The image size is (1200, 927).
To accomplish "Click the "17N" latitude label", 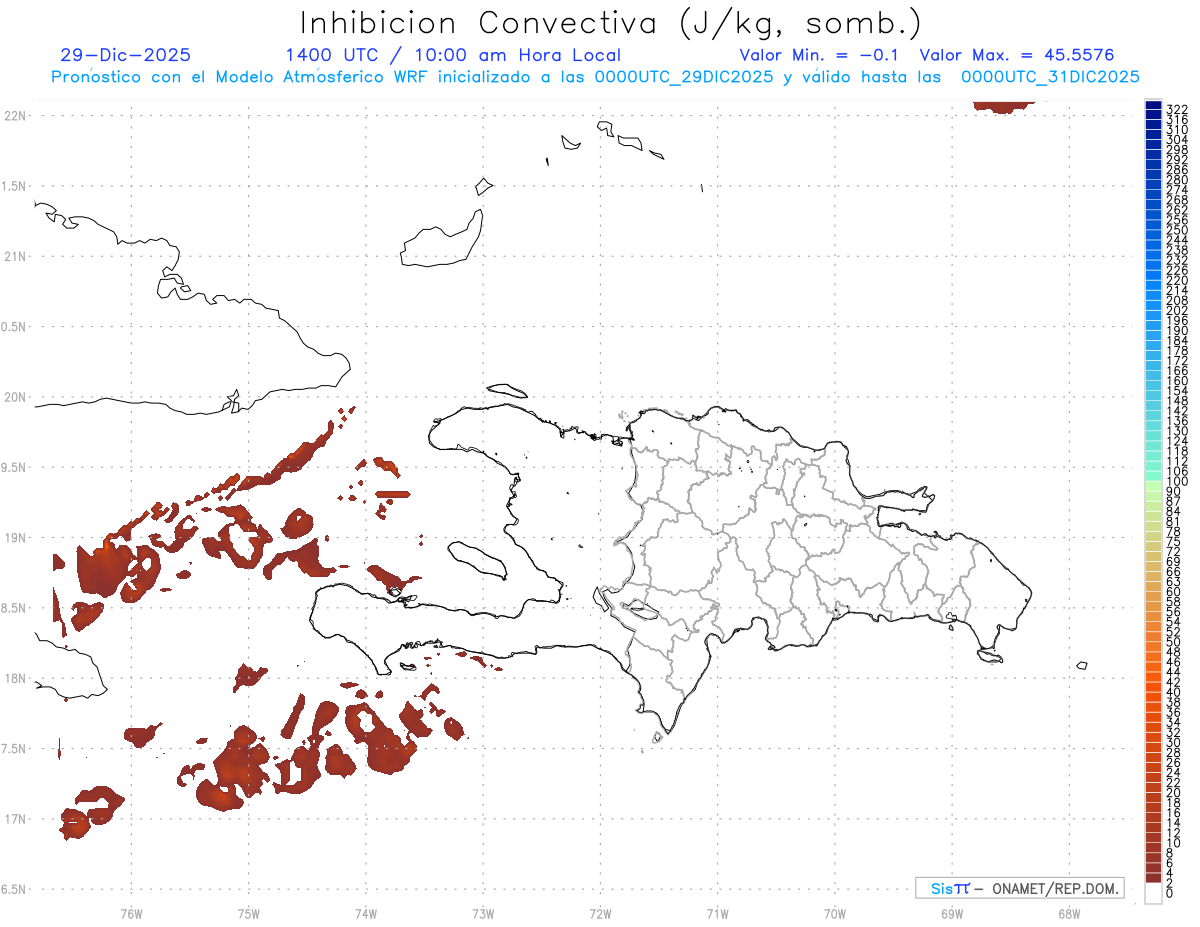I will [15, 819].
